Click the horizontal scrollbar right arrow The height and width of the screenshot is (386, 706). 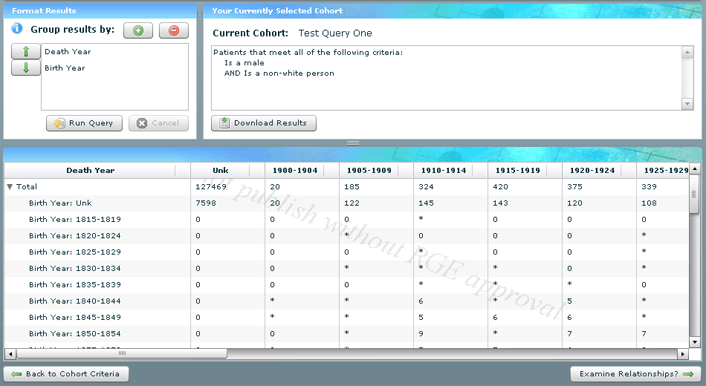pyautogui.click(x=683, y=354)
